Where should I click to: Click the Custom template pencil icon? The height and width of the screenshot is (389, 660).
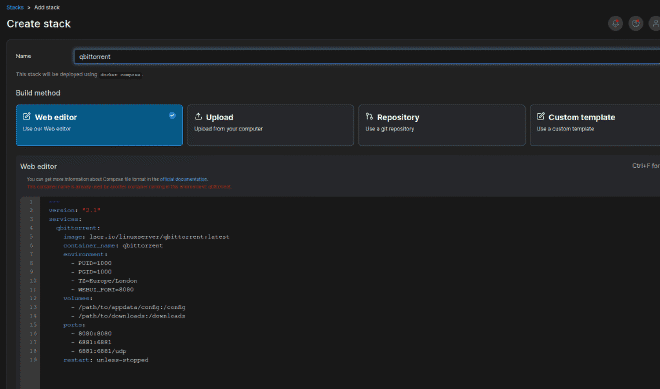(x=540, y=116)
